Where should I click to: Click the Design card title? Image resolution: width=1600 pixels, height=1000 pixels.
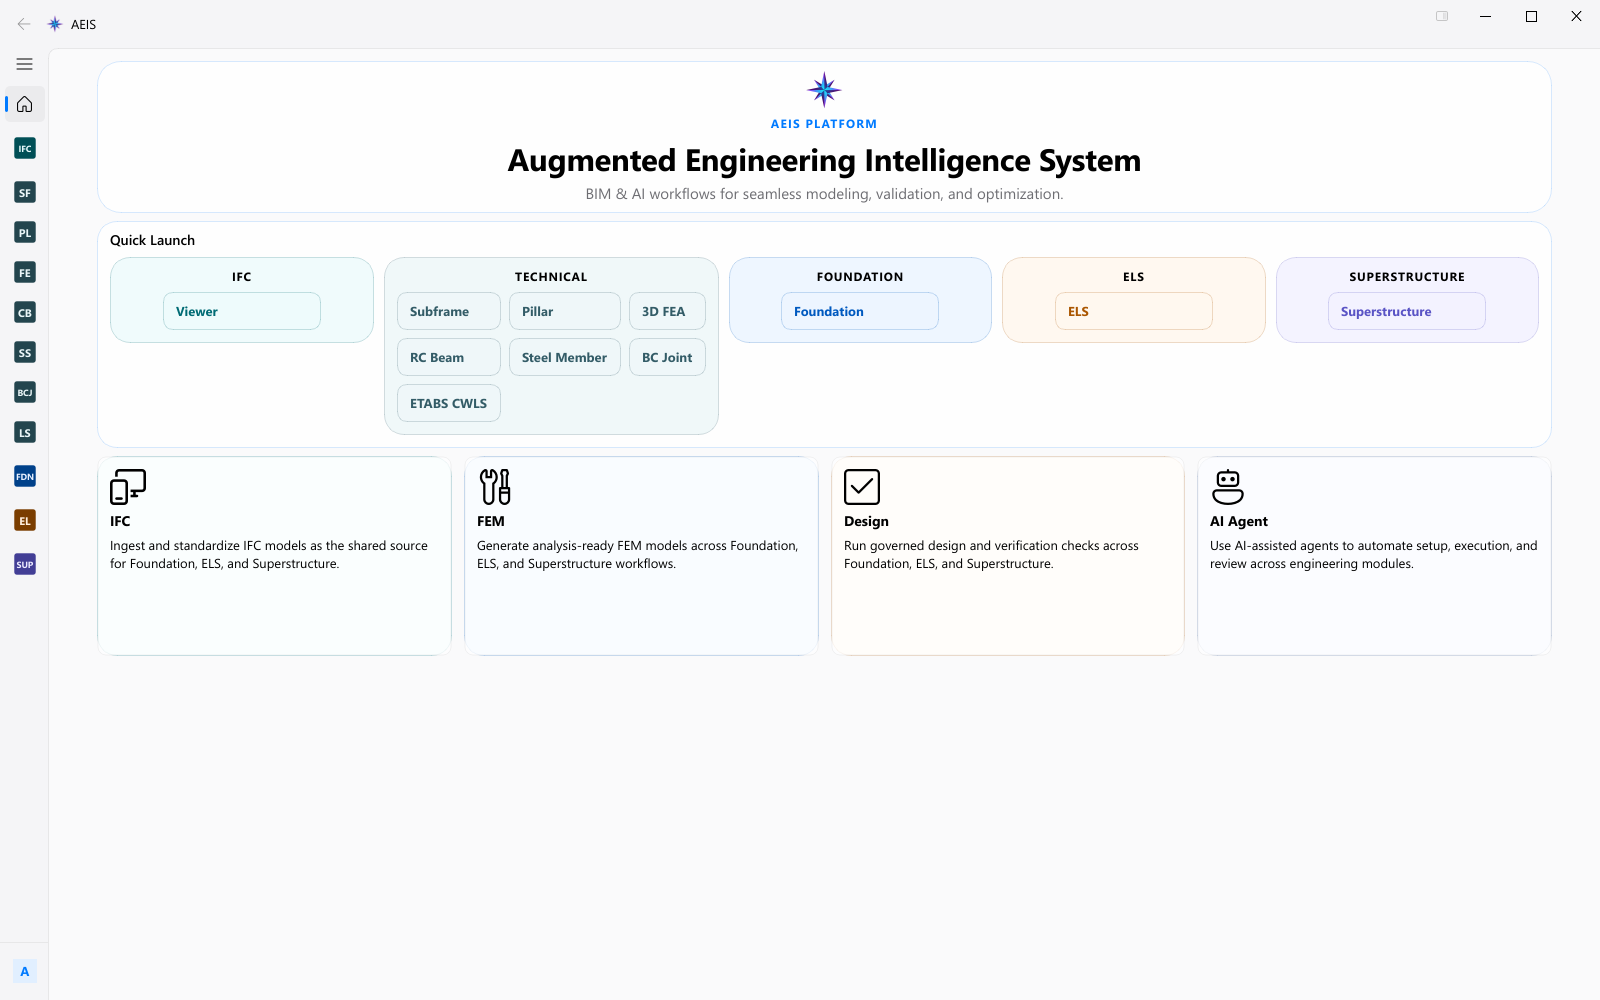coord(866,521)
